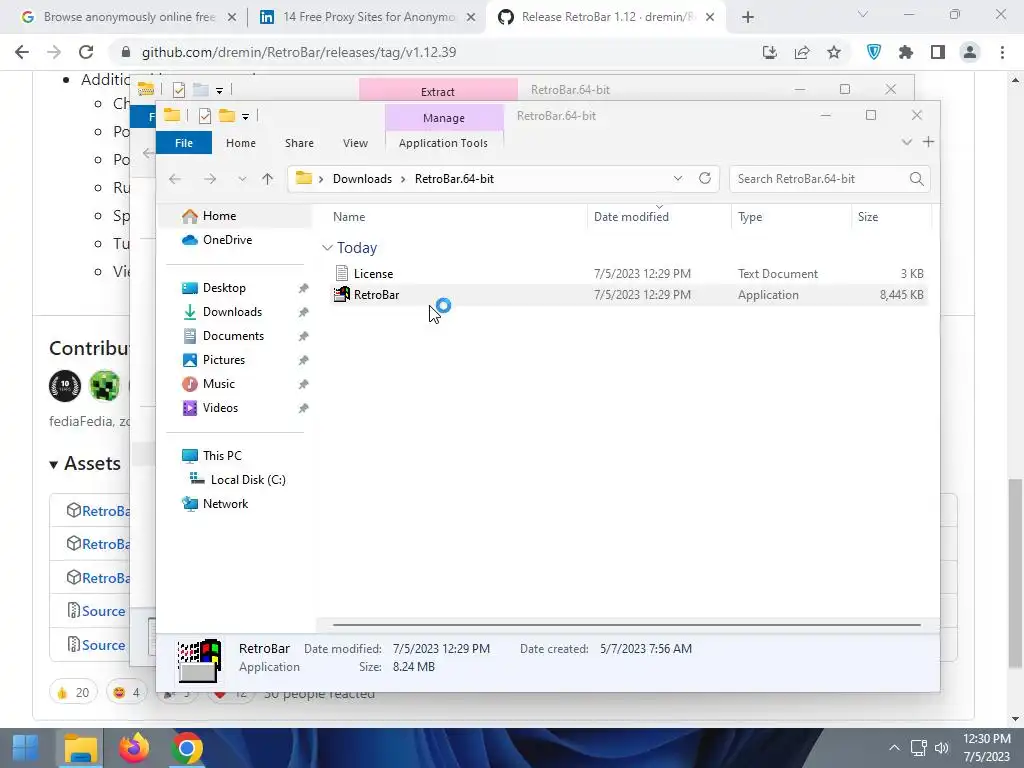Go up one folder level

[x=268, y=179]
